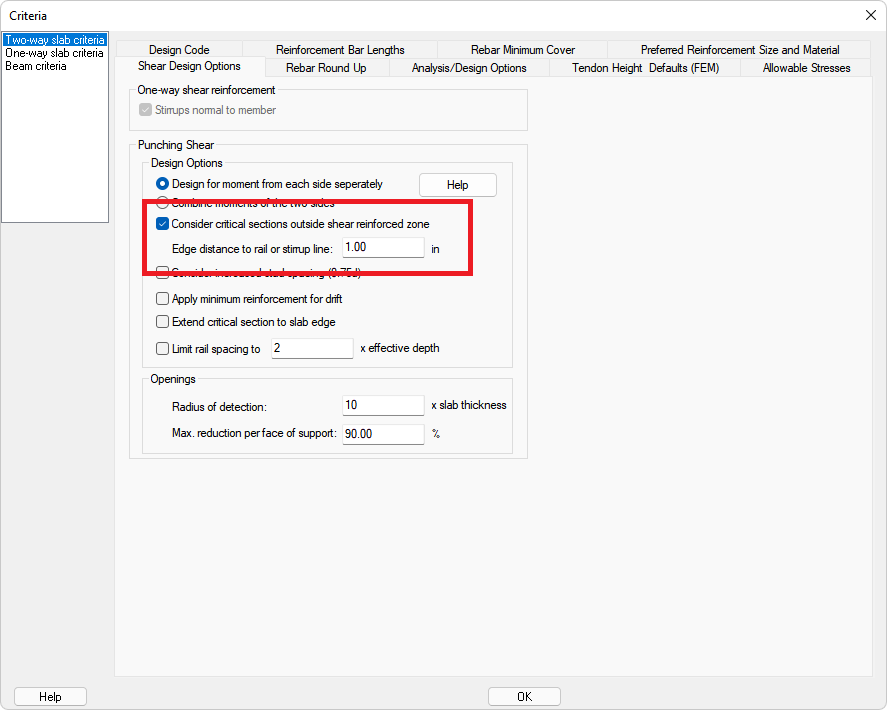Select One-way slab criteria in list
The width and height of the screenshot is (887, 710).
coord(54,53)
